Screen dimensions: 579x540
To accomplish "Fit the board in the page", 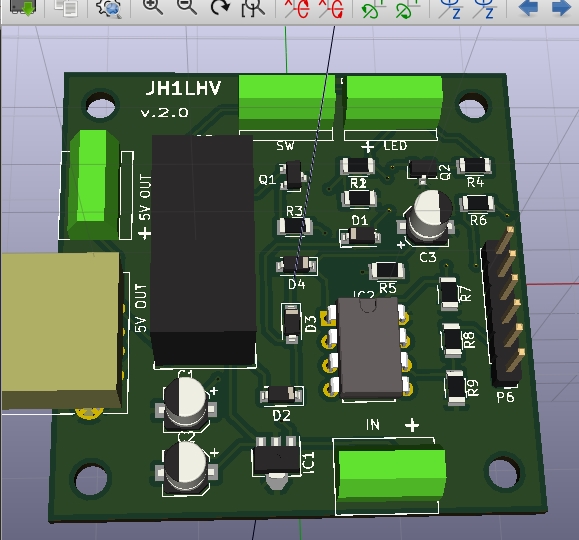I will click(253, 8).
